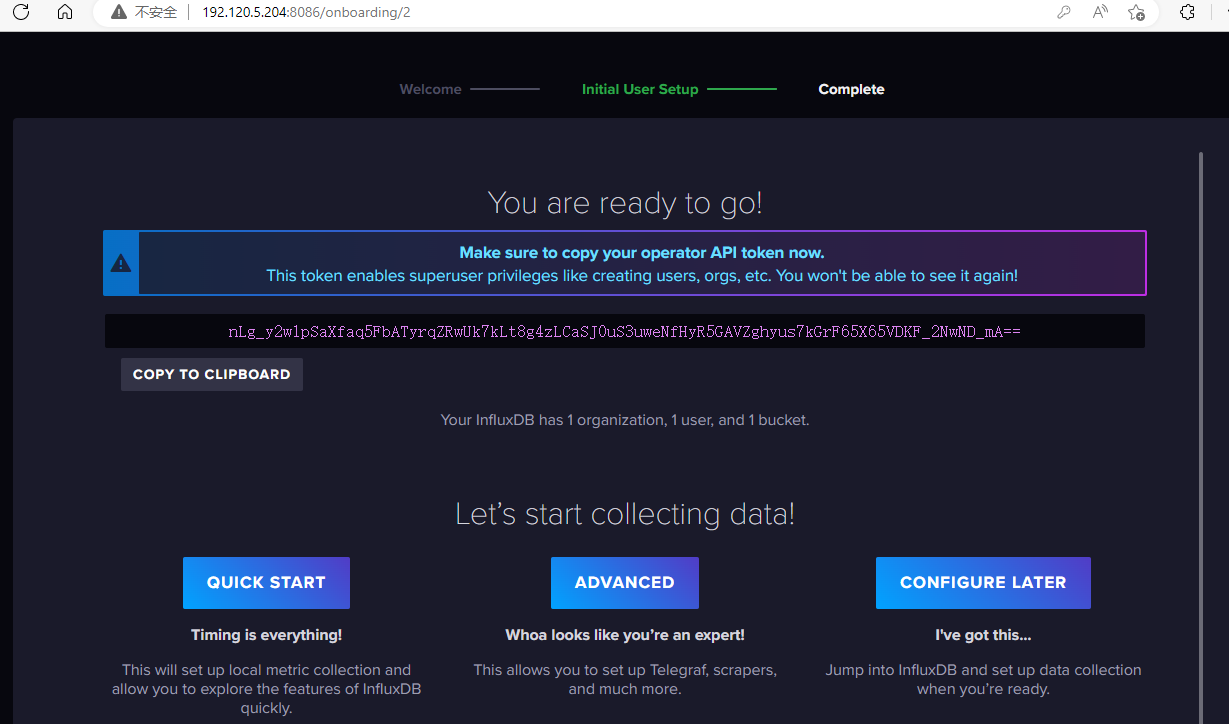This screenshot has height=724, width=1229.
Task: Select the Complete onboarding step
Action: click(851, 89)
